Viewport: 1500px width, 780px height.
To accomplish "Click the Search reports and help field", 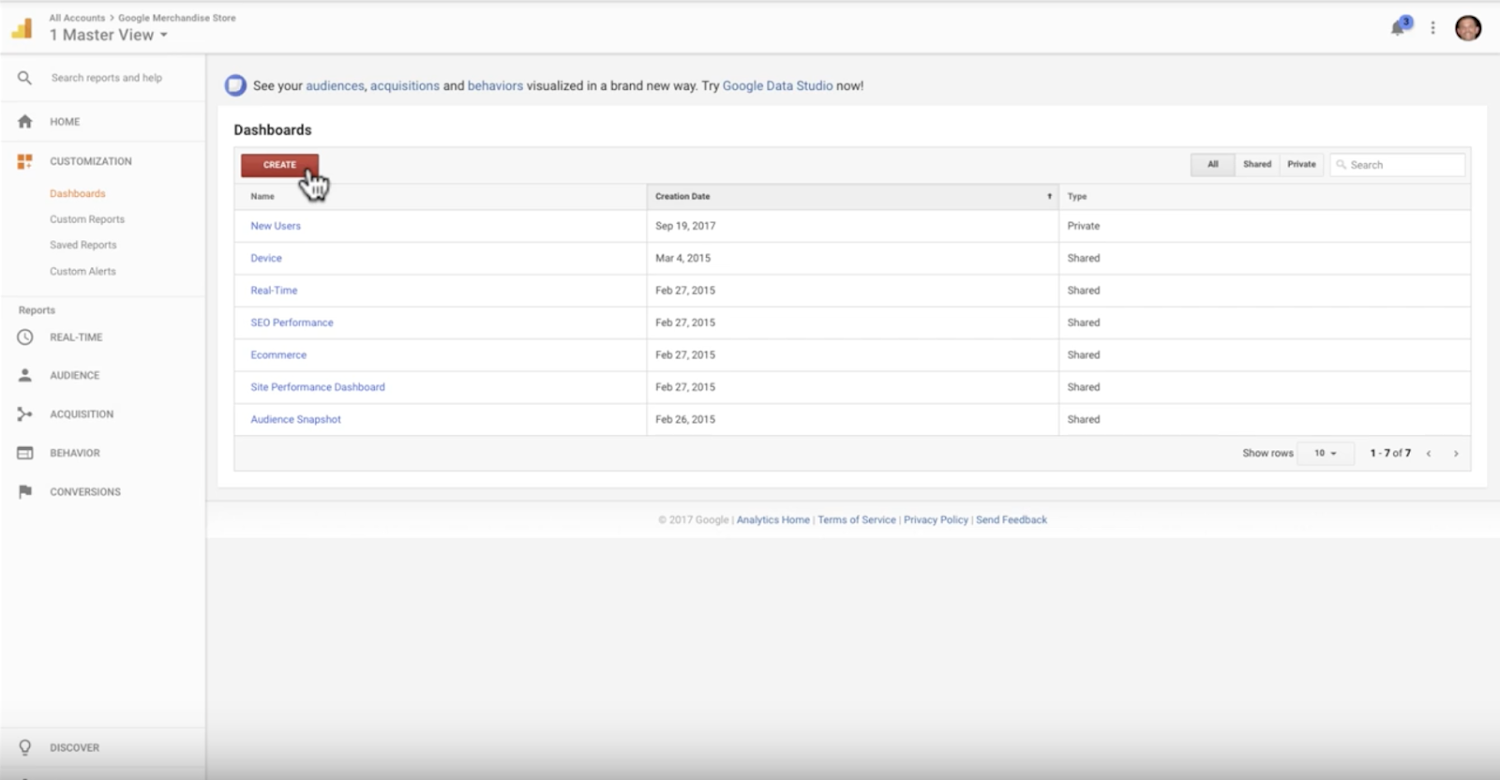I will coord(107,78).
